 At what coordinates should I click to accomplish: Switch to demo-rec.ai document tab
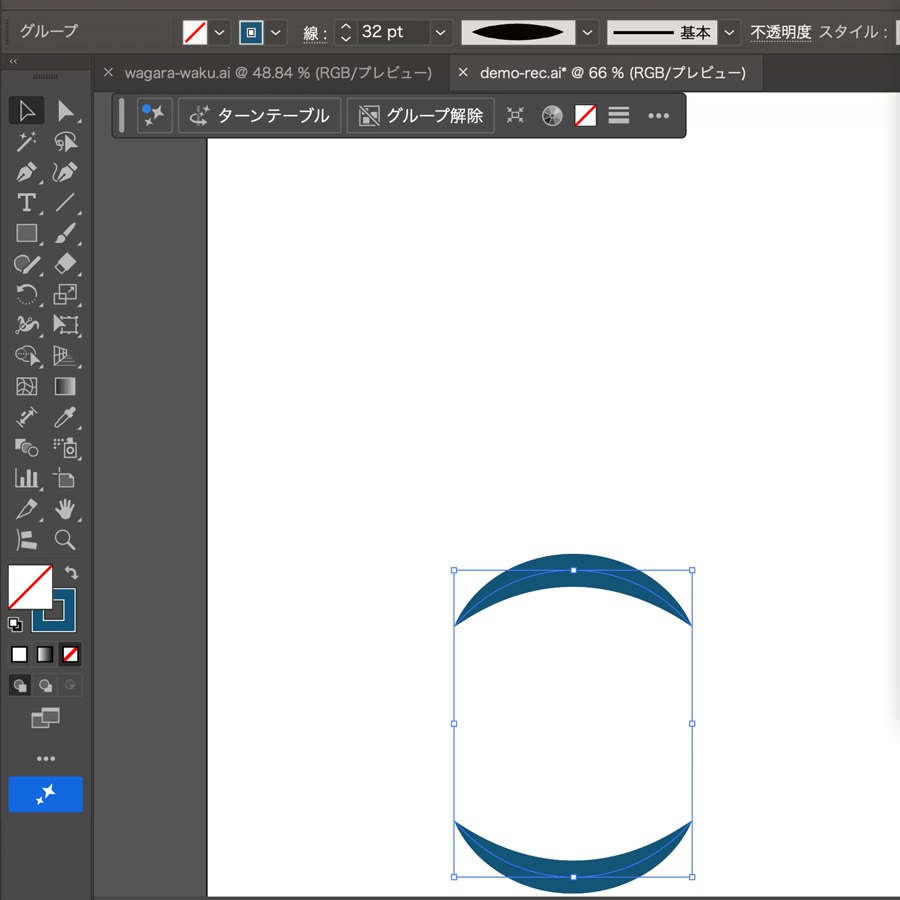(613, 73)
